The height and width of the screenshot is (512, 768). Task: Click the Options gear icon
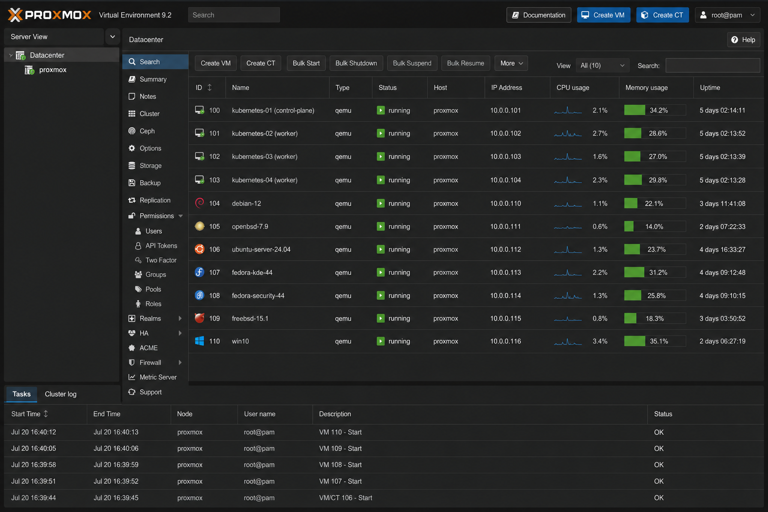click(132, 148)
